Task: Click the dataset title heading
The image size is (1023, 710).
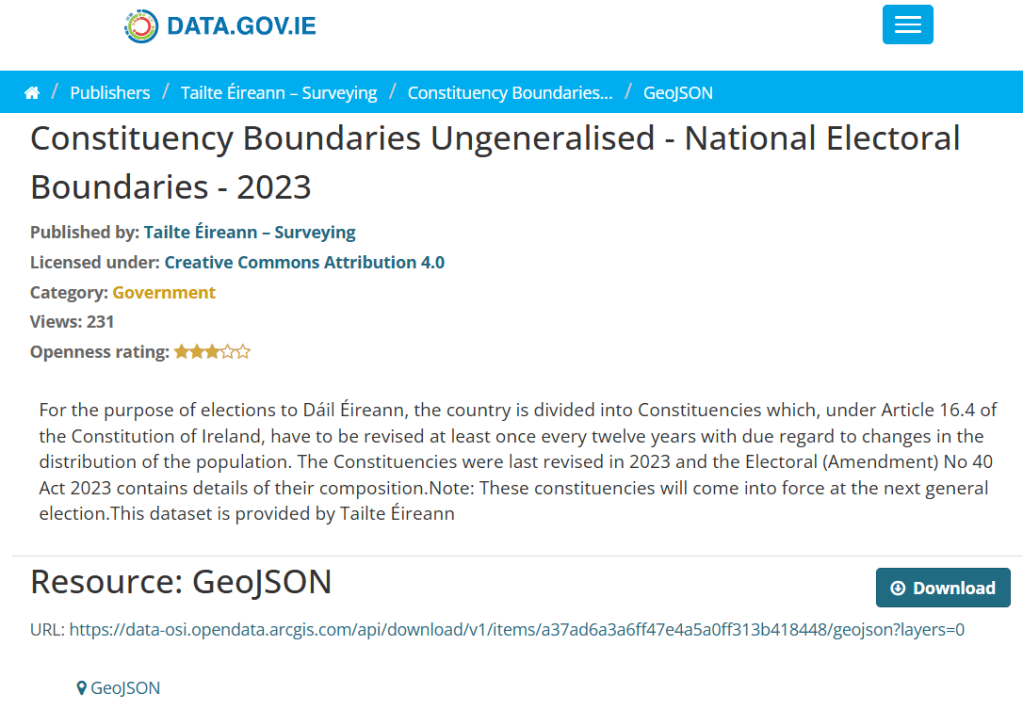Action: [x=495, y=162]
